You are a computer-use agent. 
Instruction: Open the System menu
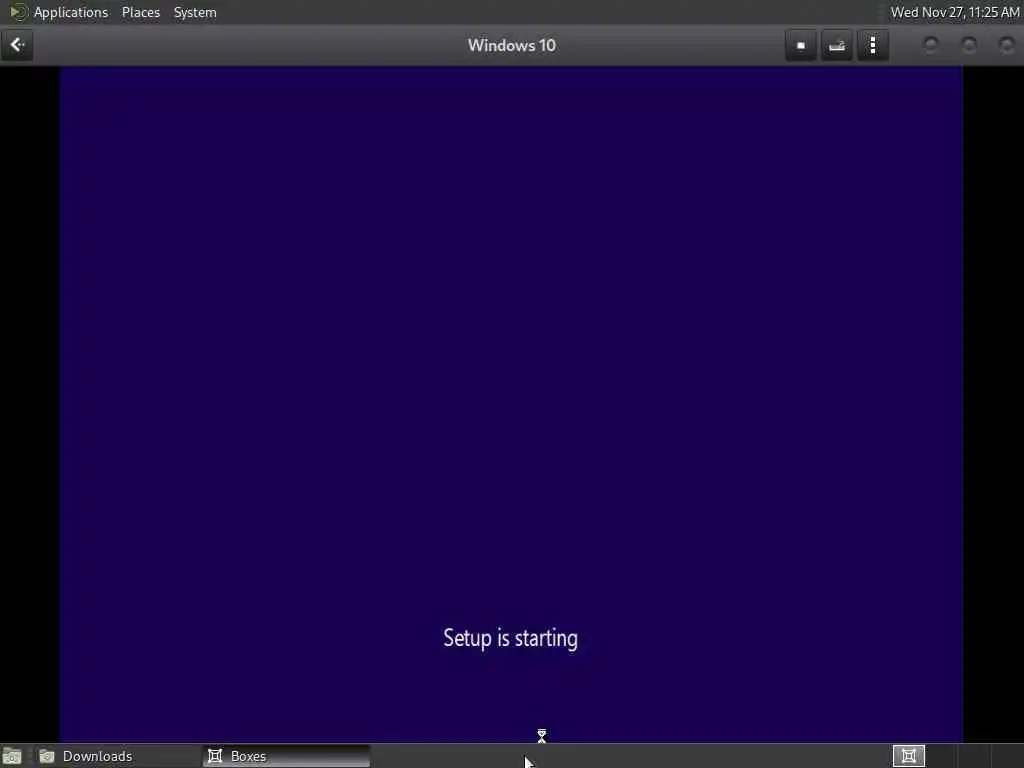pos(195,12)
